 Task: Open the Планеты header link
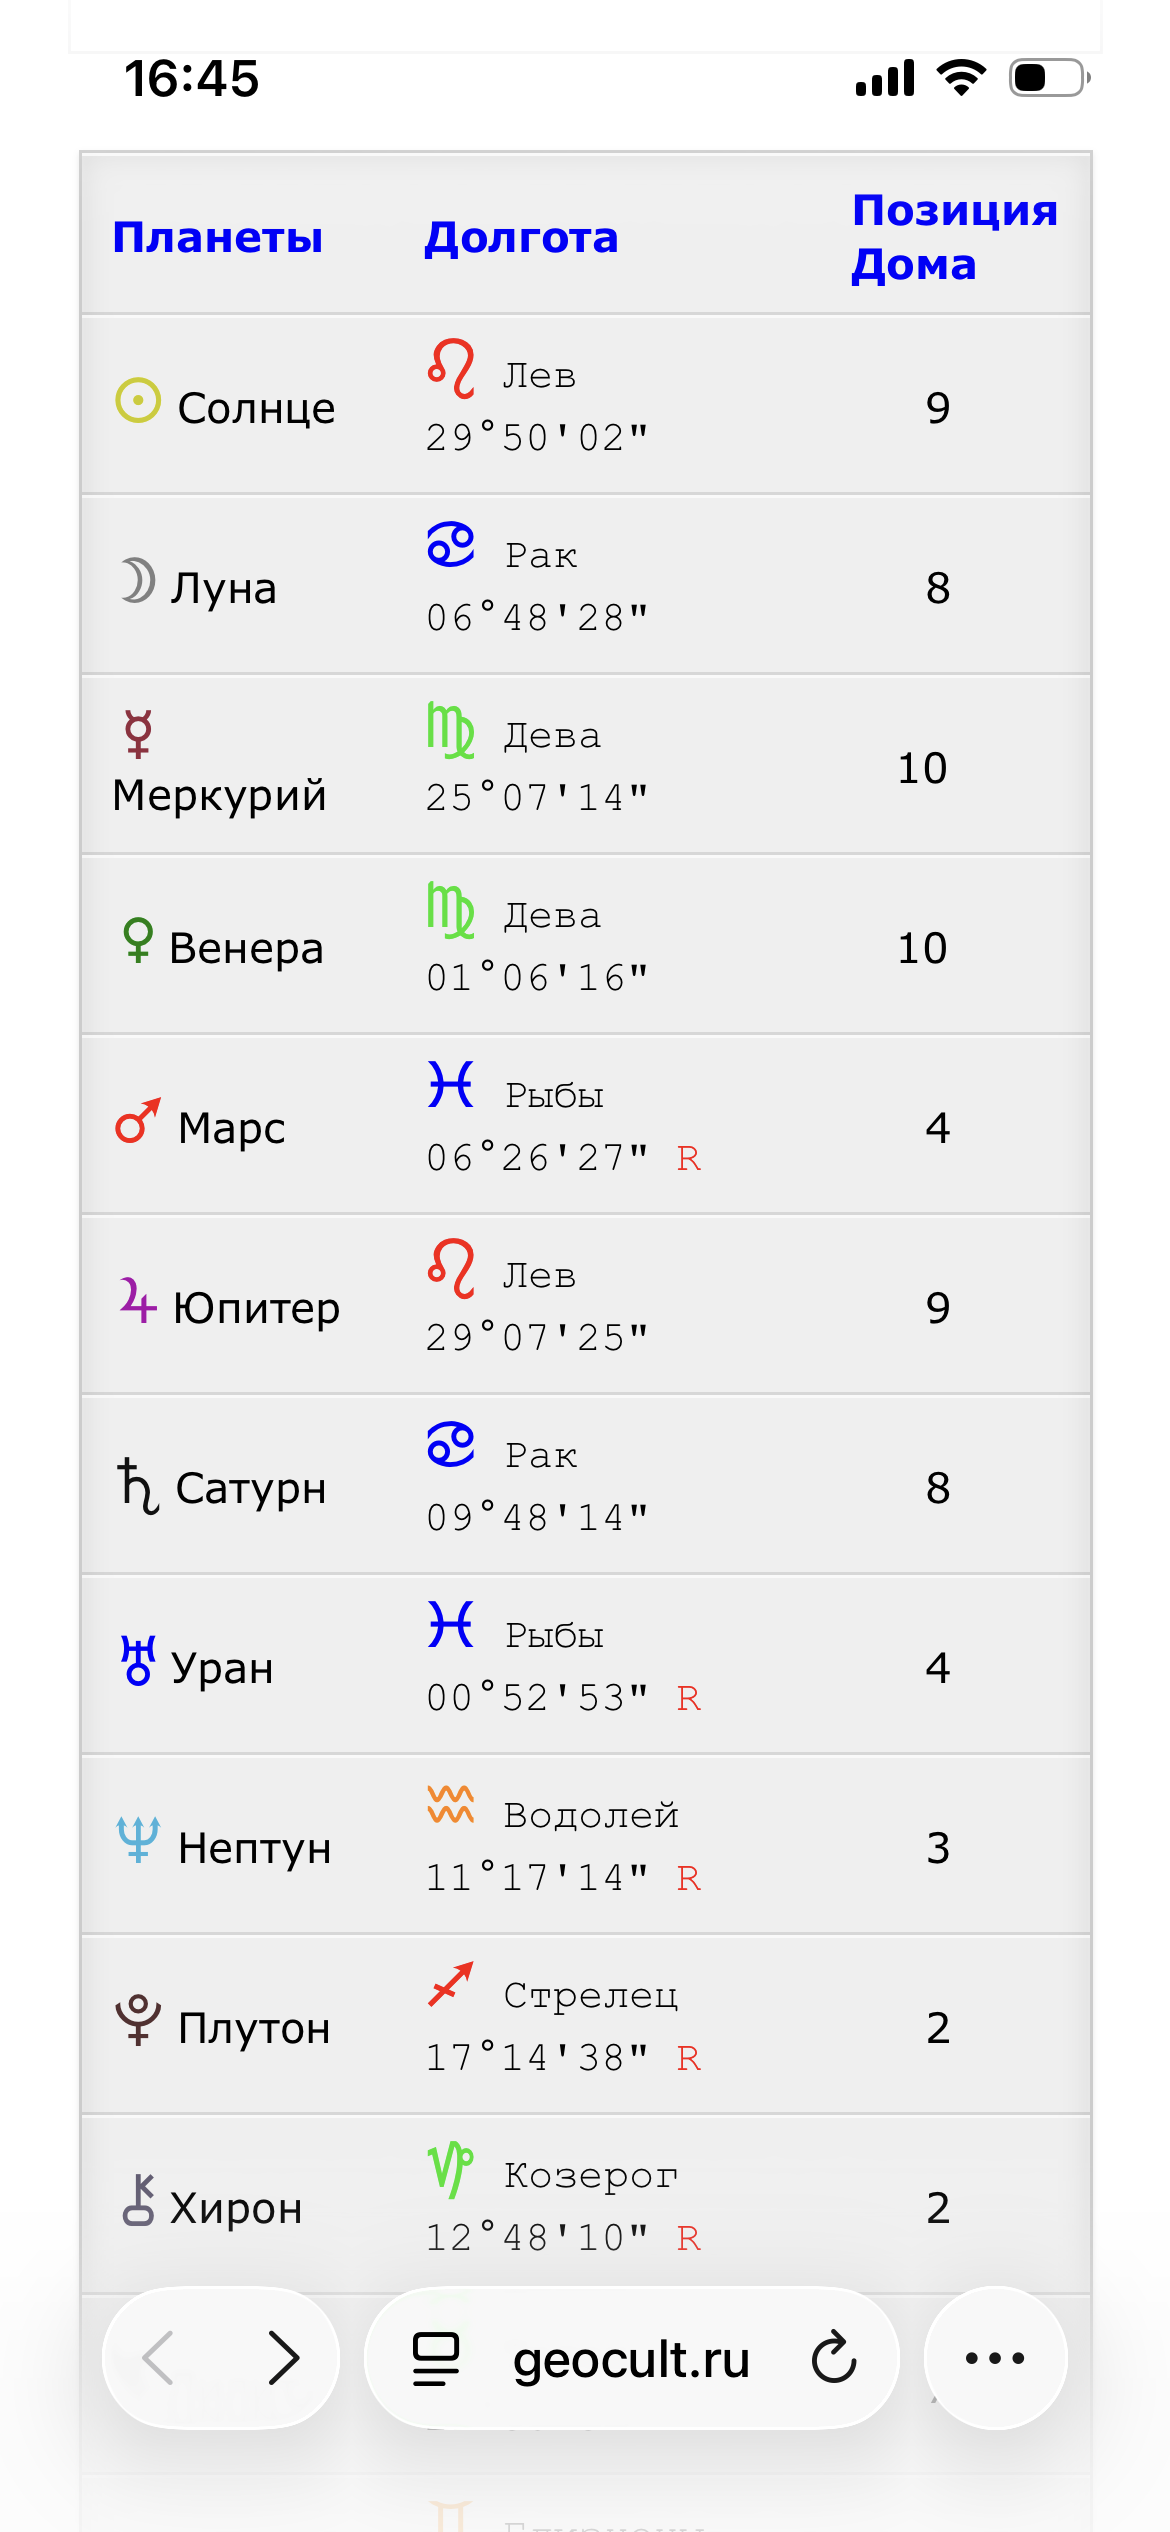click(217, 238)
